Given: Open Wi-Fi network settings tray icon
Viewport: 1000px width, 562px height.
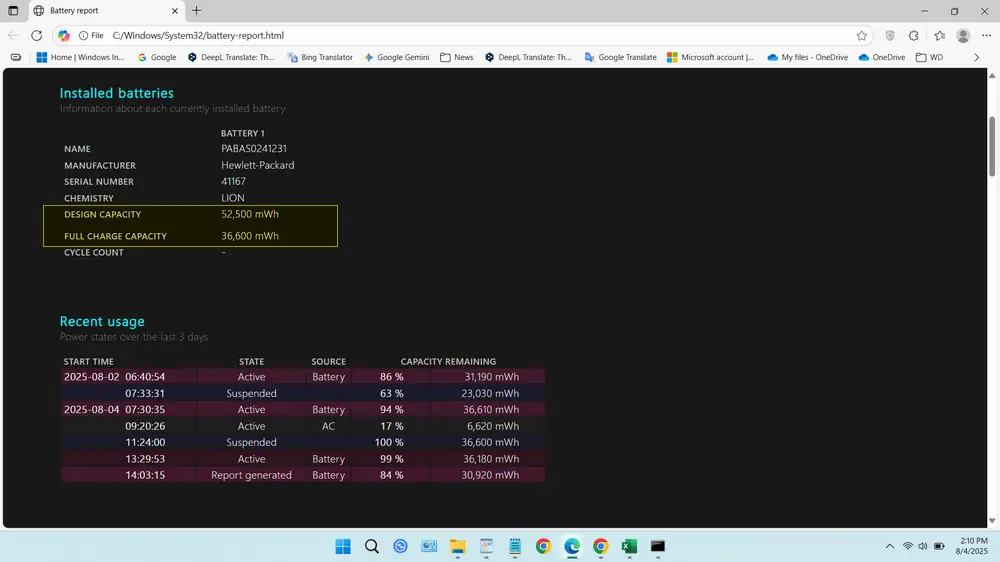Looking at the screenshot, I should [x=908, y=547].
